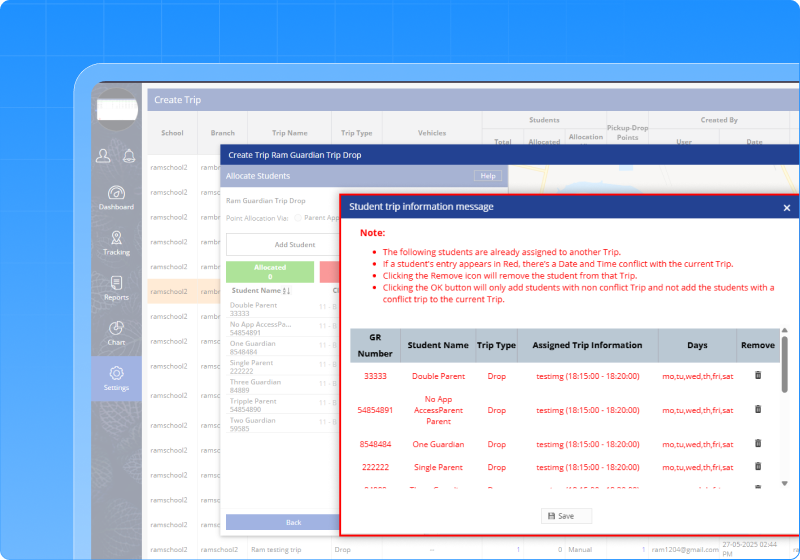Open the notifications bell
800x560 pixels.
(129, 155)
